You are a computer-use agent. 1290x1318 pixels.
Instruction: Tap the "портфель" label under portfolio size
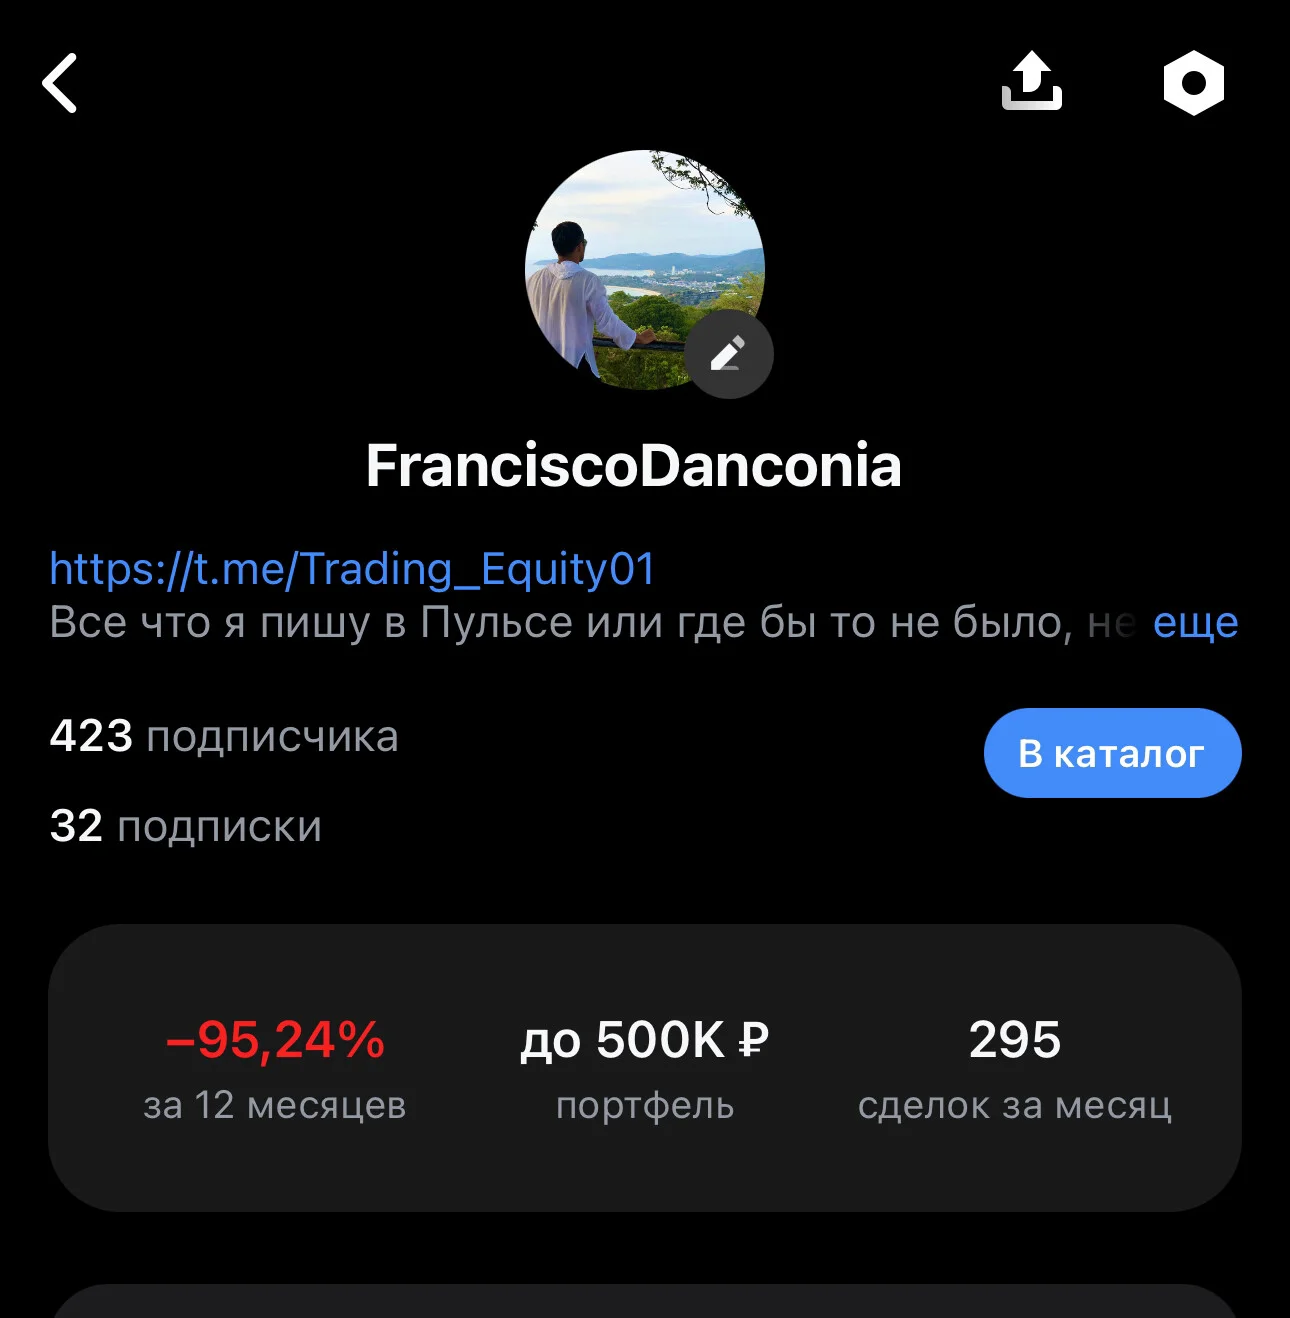tap(645, 1106)
